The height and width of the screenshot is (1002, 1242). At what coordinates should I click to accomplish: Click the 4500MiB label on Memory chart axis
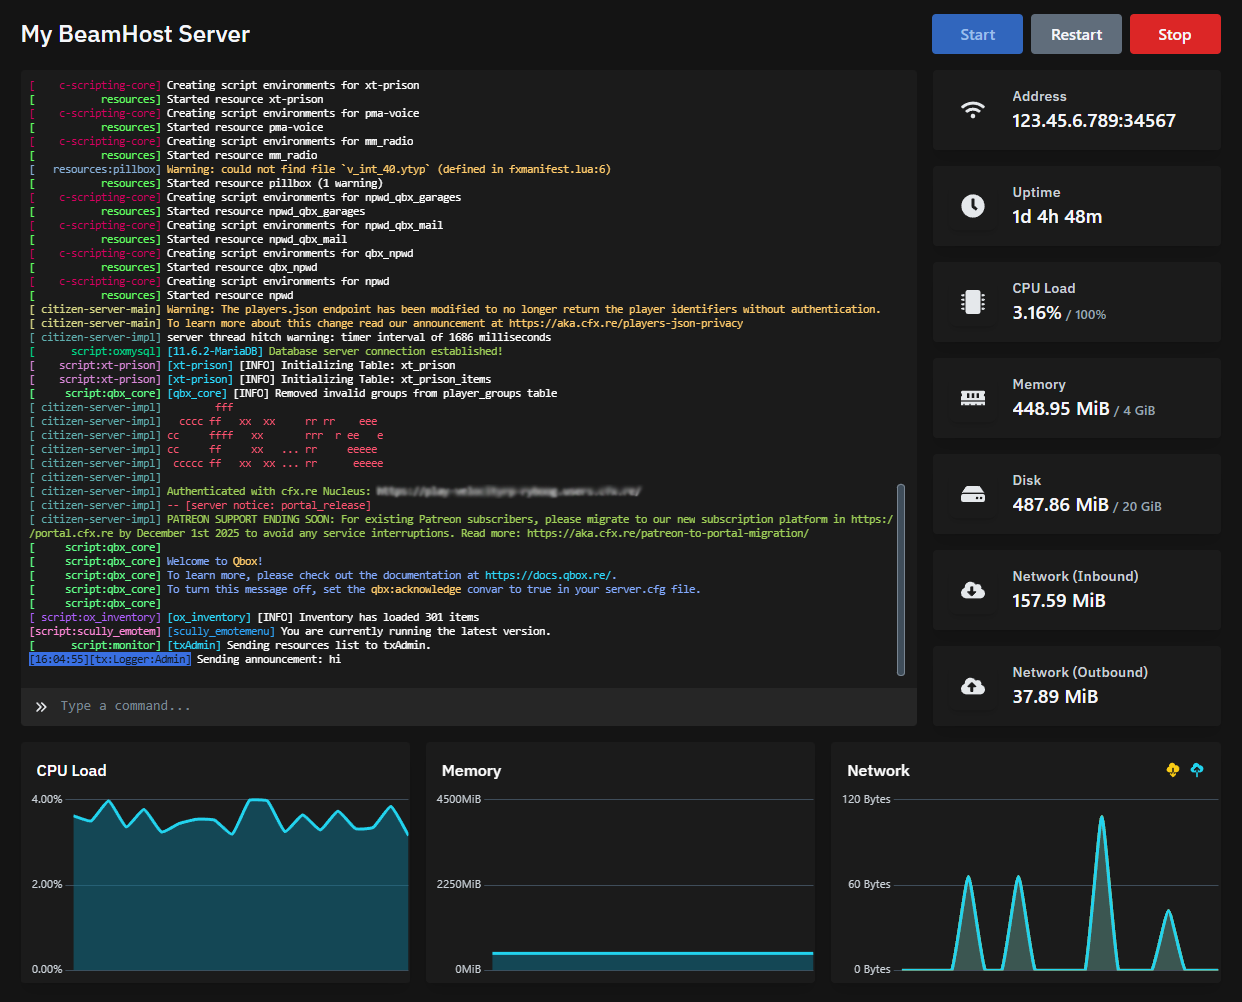point(459,799)
